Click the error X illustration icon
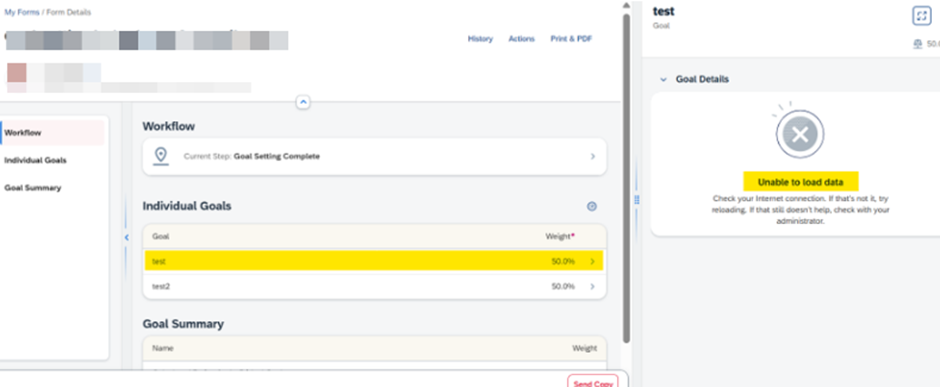The image size is (940, 387). tap(800, 134)
